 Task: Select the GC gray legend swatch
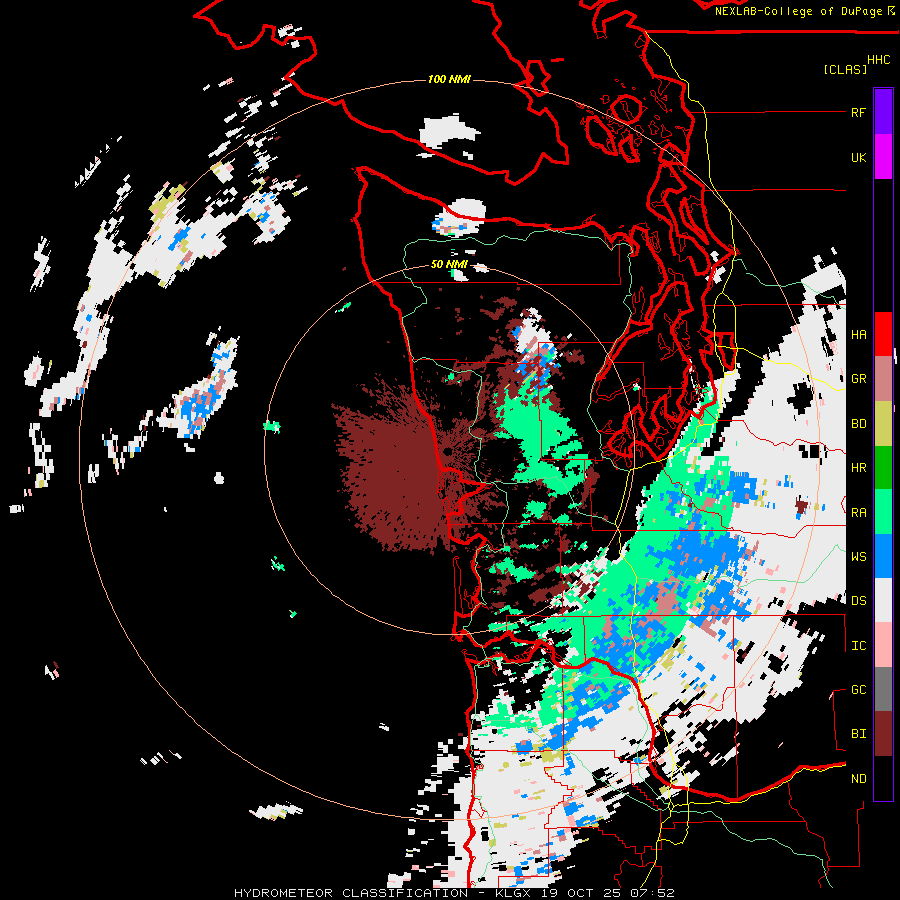click(x=883, y=689)
